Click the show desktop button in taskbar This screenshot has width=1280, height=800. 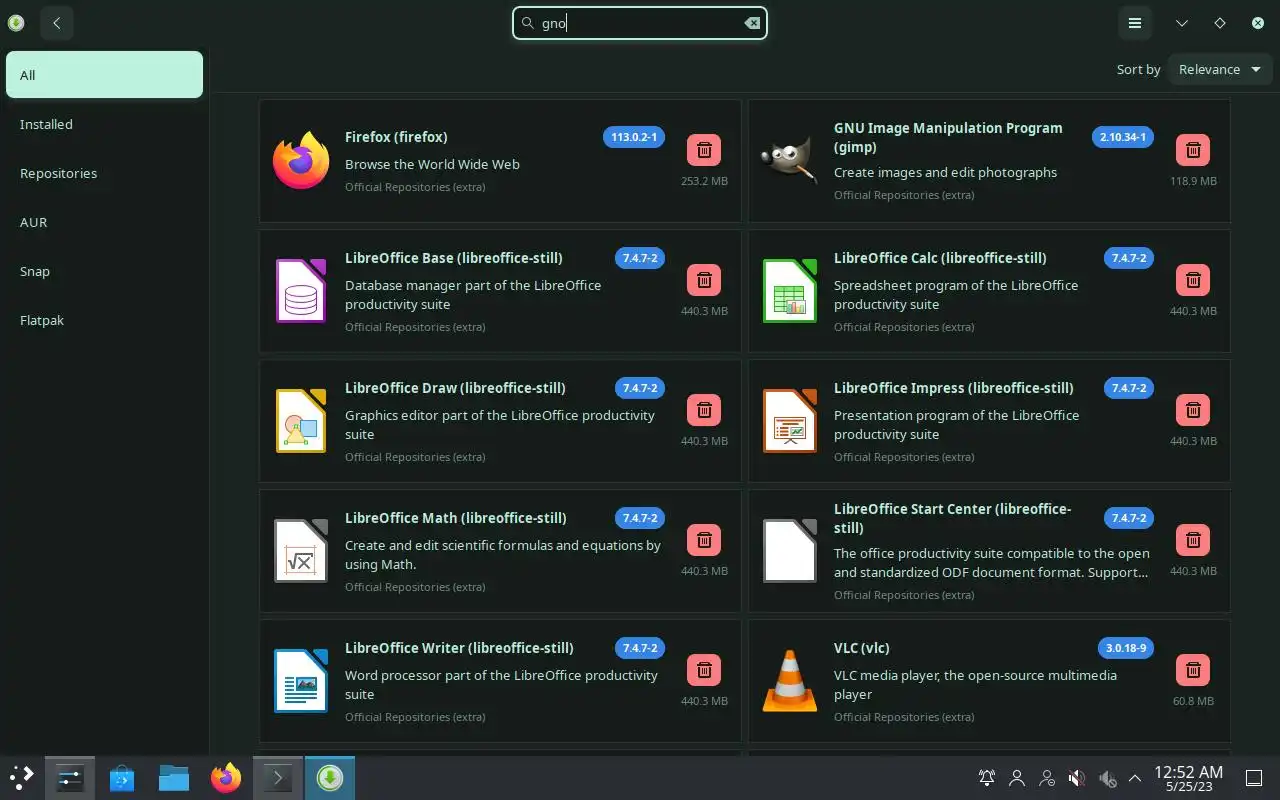[1254, 778]
